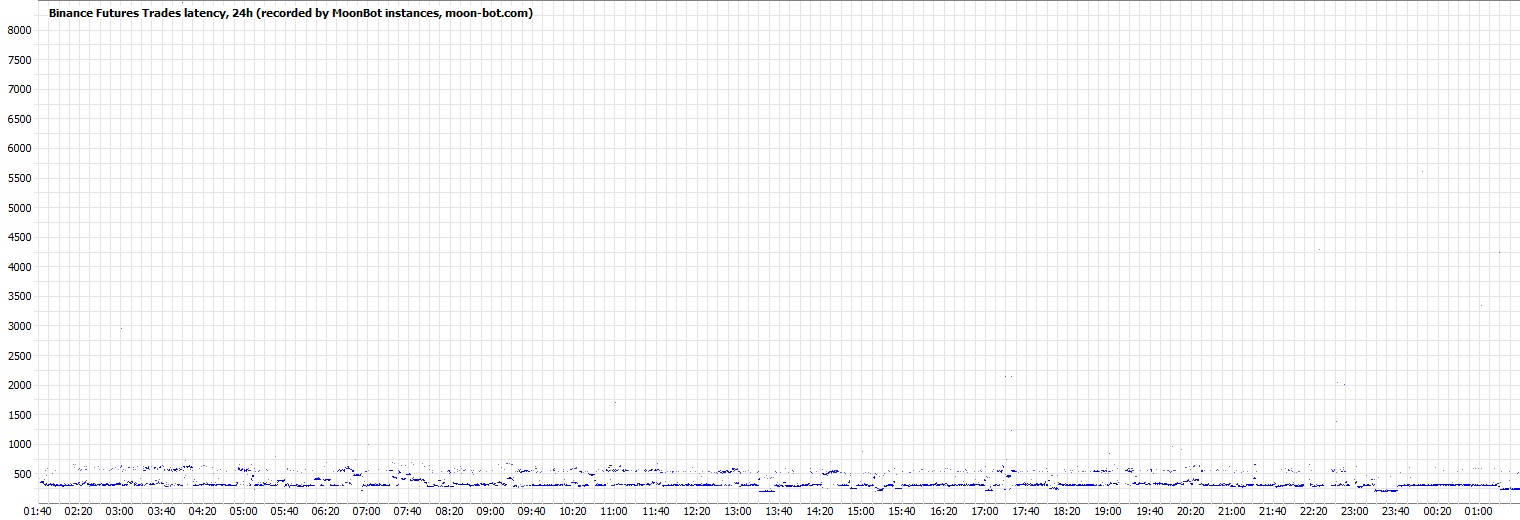Screen dimensions: 1520x520
Task: Click the 08:20 time label
Action: click(449, 511)
